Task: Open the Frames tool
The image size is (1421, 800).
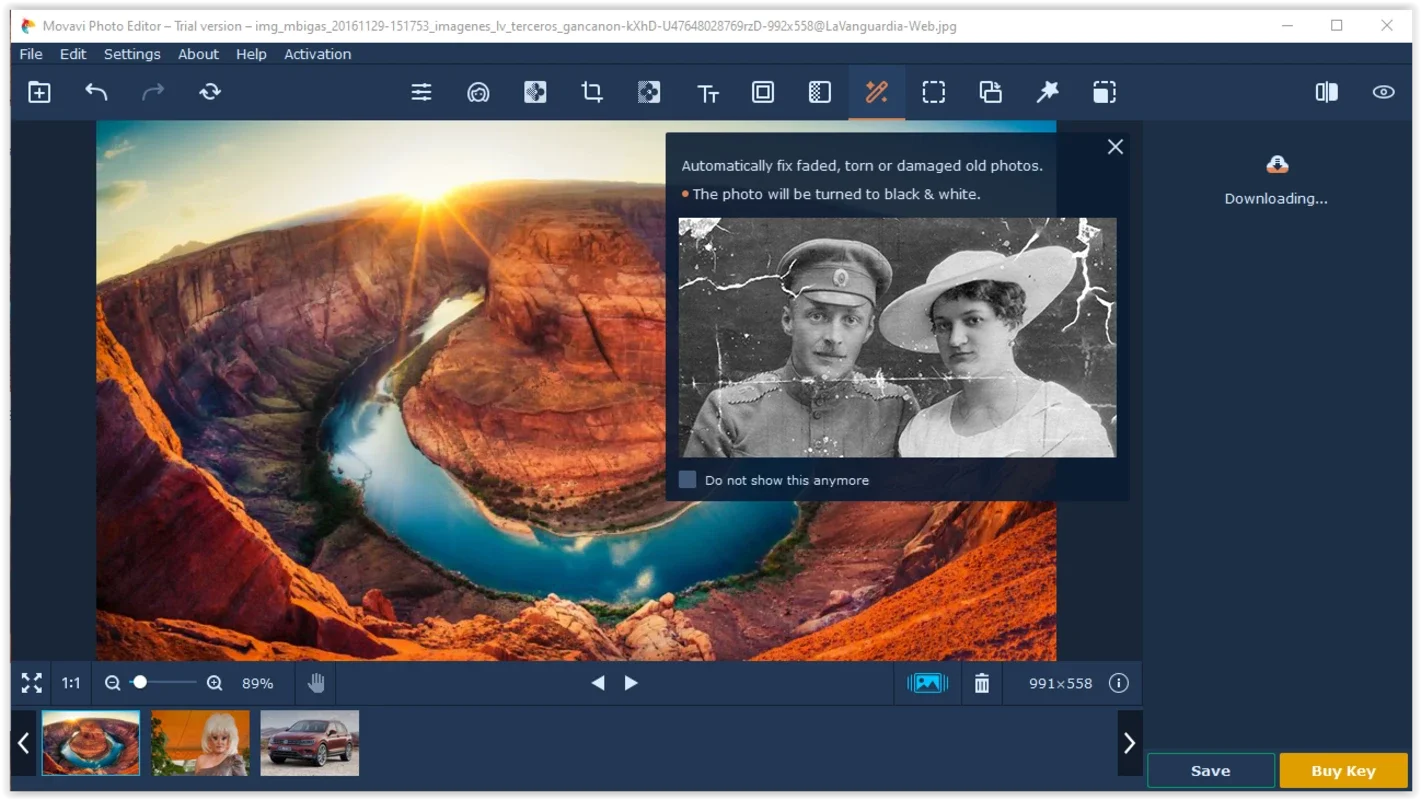Action: tap(763, 92)
